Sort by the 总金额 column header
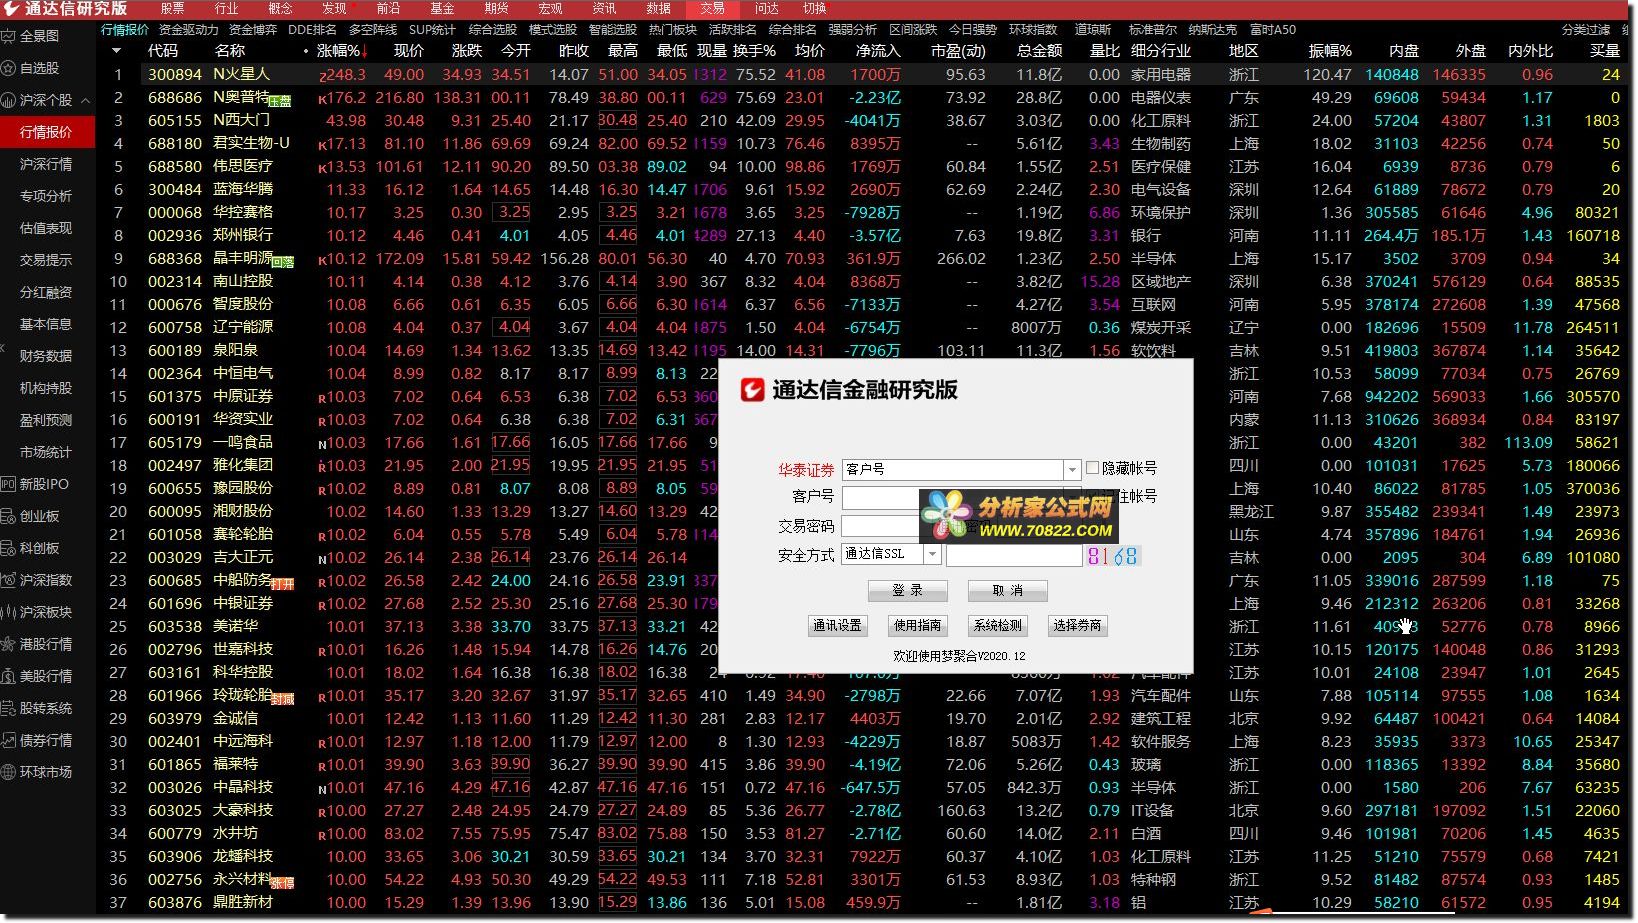 (x=1039, y=50)
